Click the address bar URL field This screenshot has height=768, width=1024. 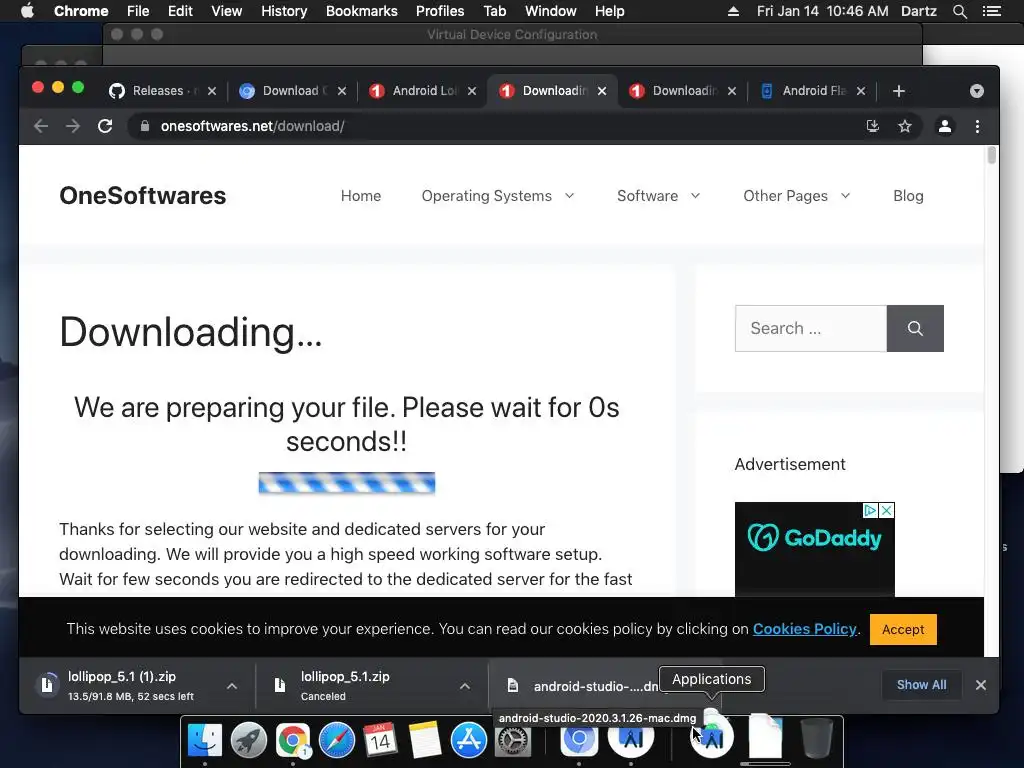(496, 126)
